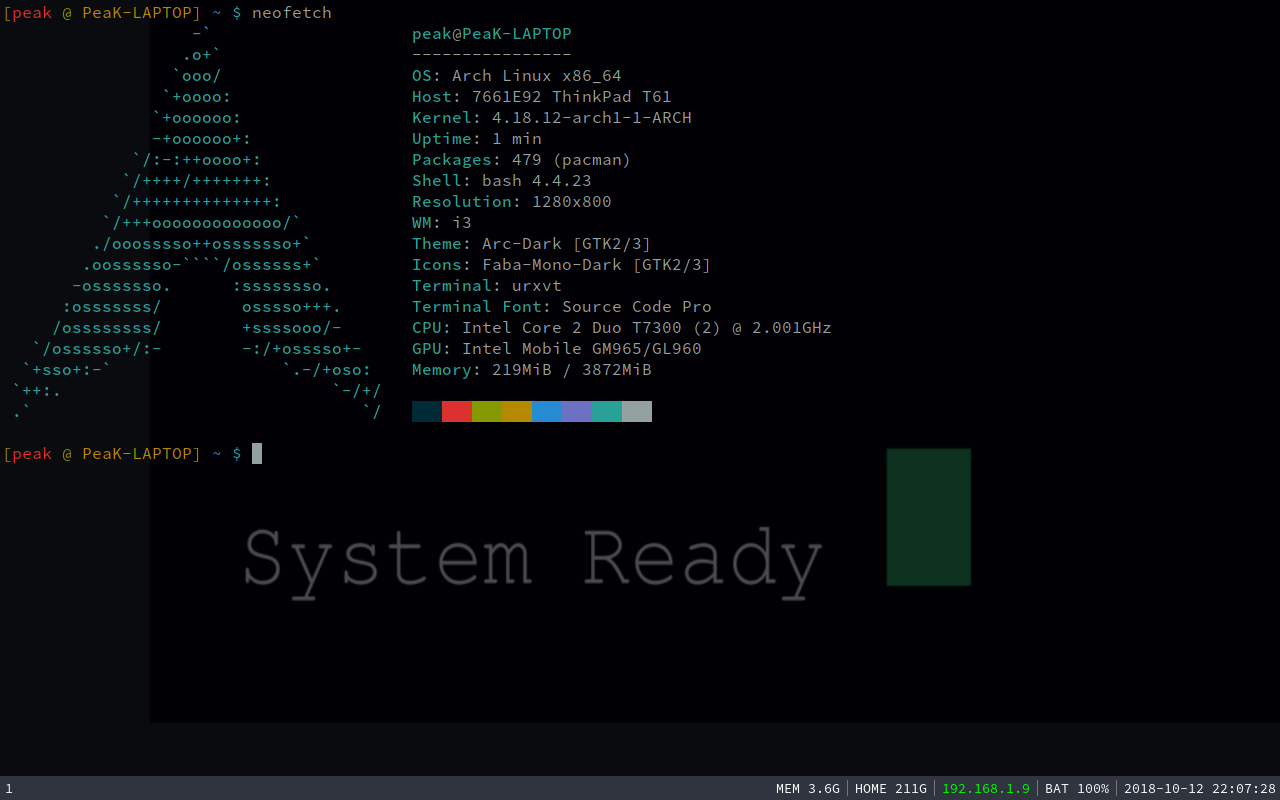Click the WM: i3 line
Image resolution: width=1280 pixels, height=800 pixels.
point(442,223)
